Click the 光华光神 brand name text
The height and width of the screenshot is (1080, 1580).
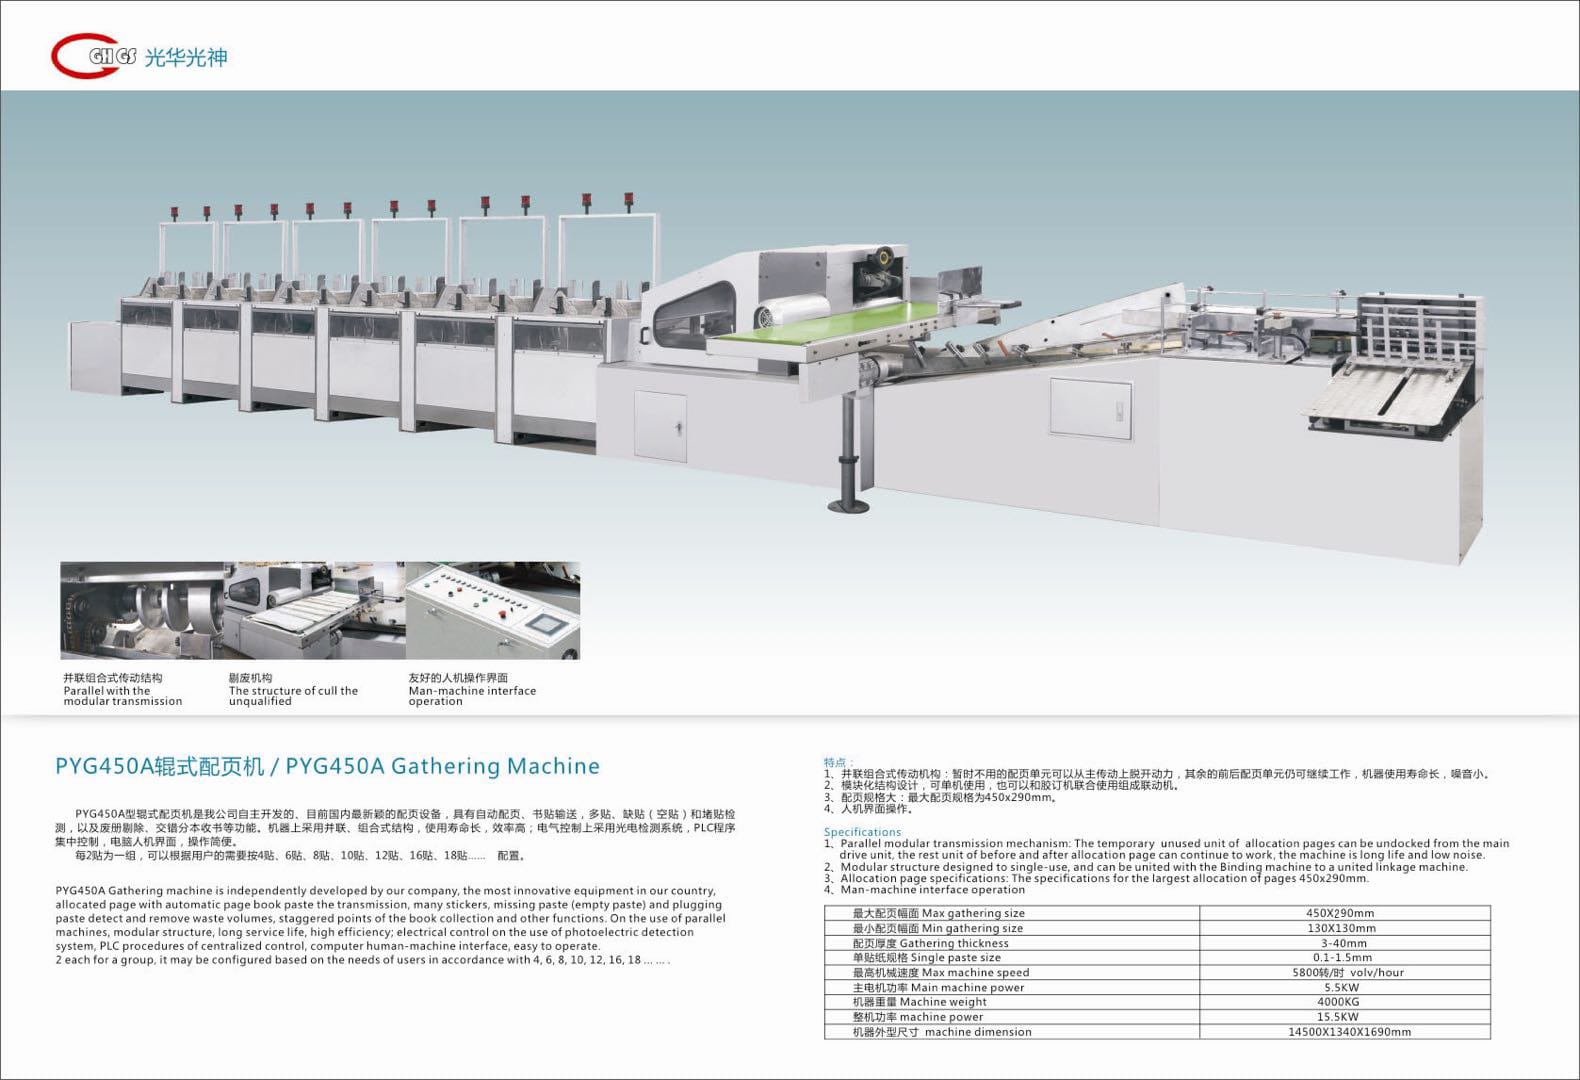click(186, 58)
